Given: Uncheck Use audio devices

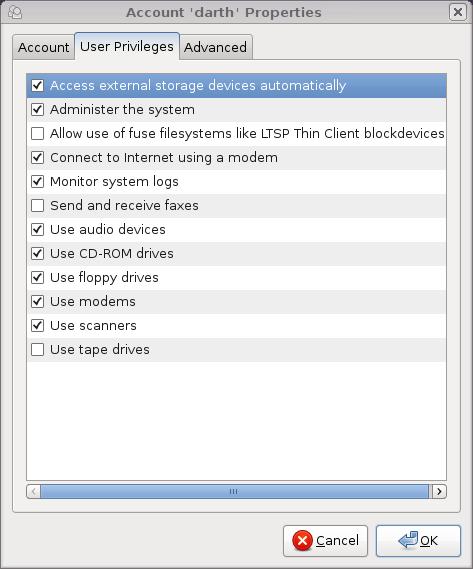Looking at the screenshot, I should point(37,229).
